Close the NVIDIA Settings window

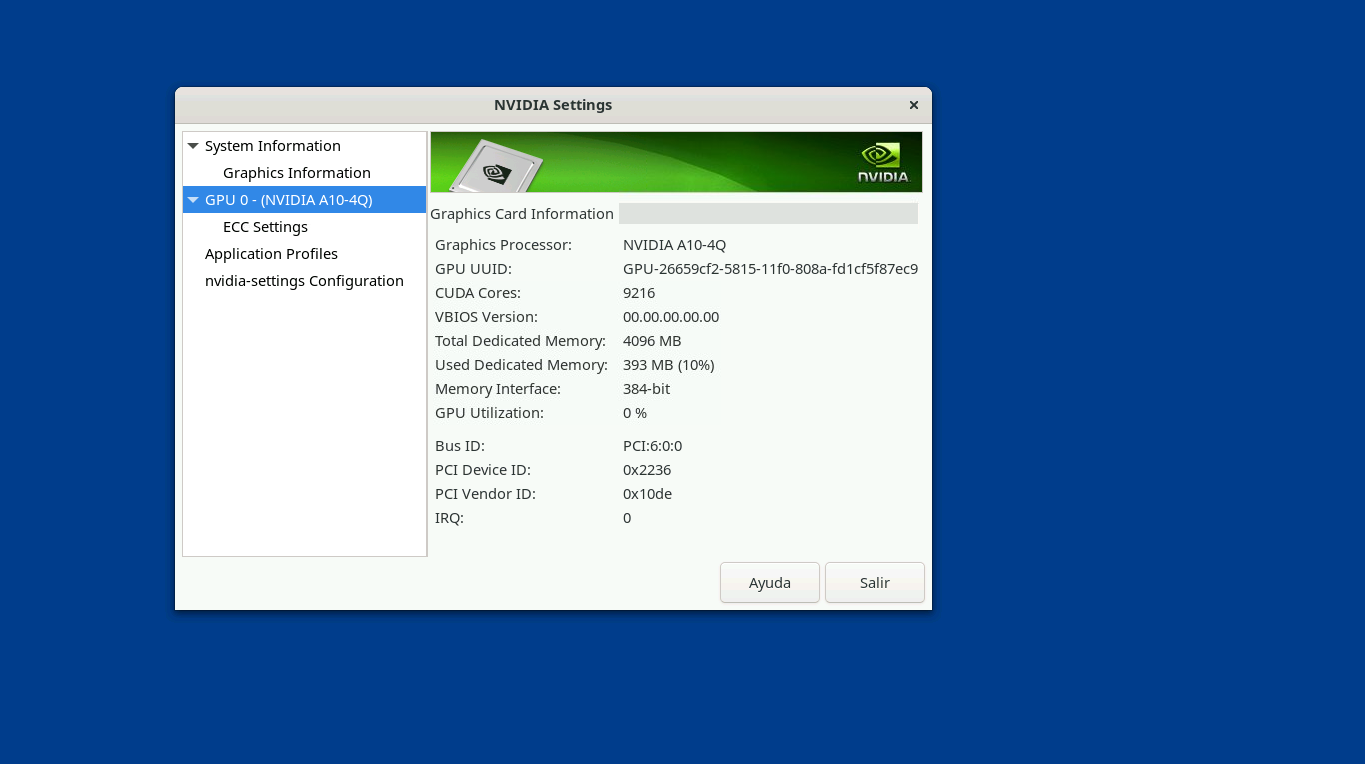[x=913, y=105]
